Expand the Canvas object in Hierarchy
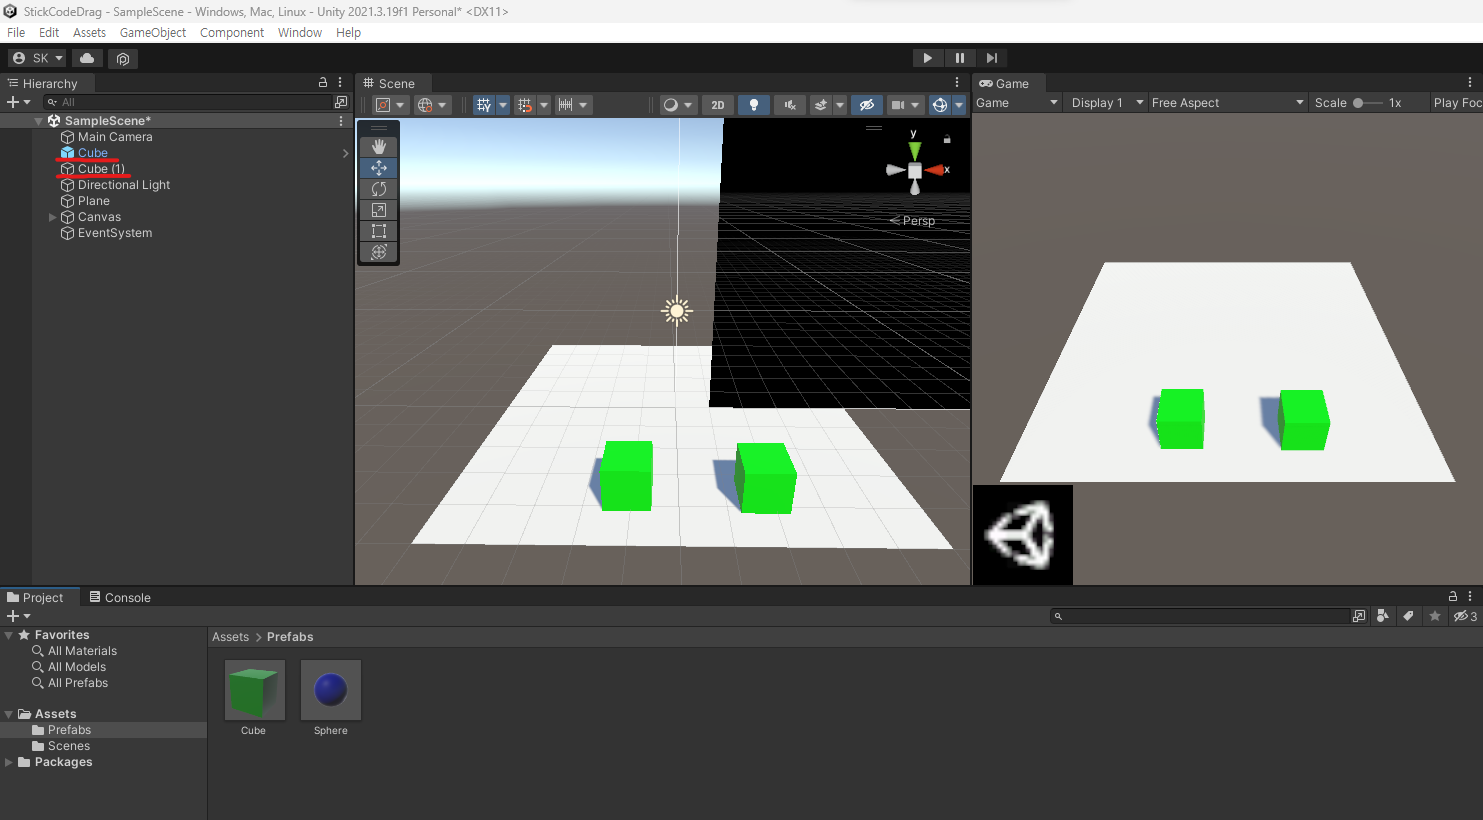This screenshot has height=820, width=1483. tap(53, 217)
